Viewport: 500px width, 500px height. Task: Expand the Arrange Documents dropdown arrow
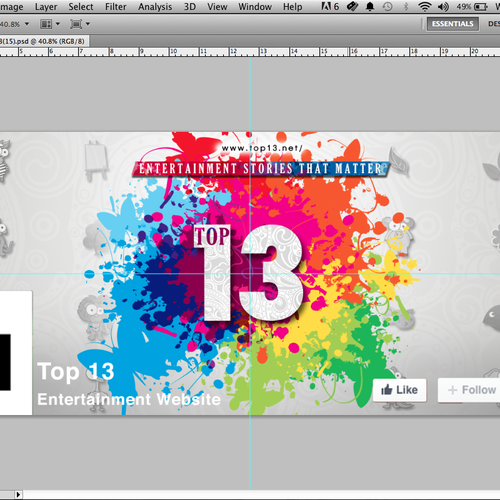(x=58, y=24)
